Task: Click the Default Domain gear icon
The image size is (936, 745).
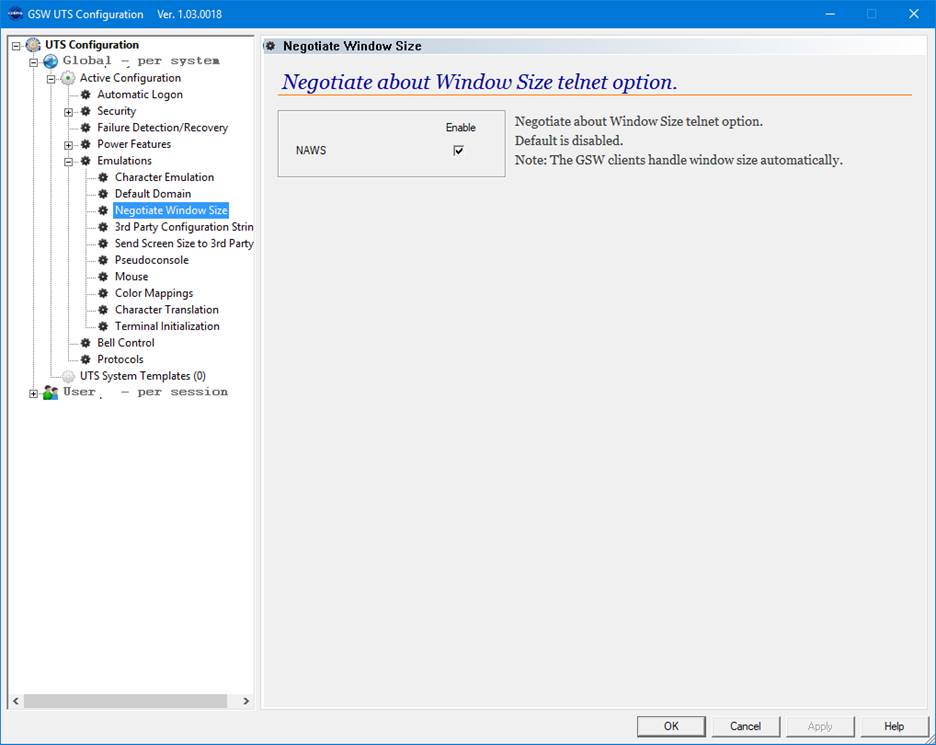Action: click(x=103, y=194)
